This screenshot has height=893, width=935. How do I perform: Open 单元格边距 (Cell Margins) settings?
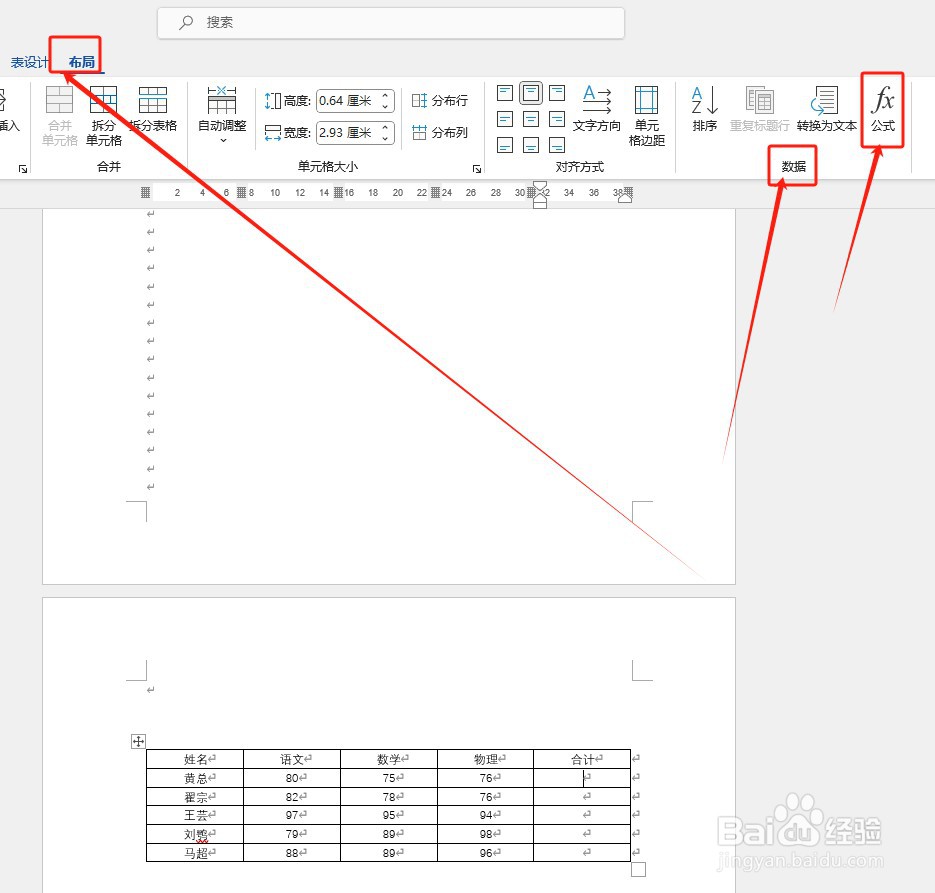click(646, 110)
